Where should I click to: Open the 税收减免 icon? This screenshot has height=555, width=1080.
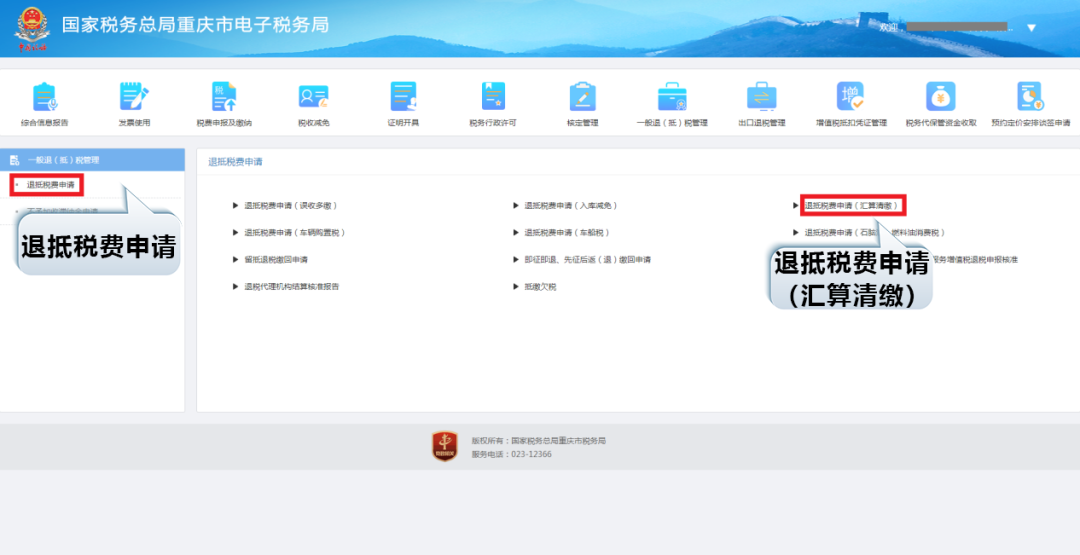(x=313, y=96)
